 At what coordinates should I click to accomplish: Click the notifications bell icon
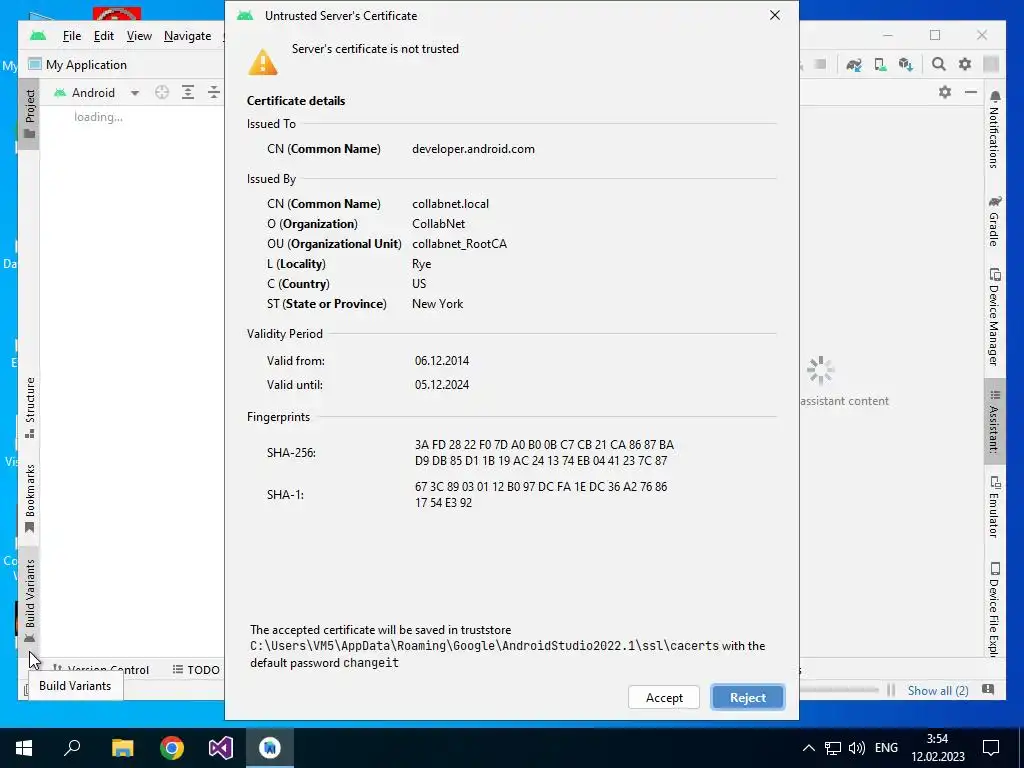(995, 97)
